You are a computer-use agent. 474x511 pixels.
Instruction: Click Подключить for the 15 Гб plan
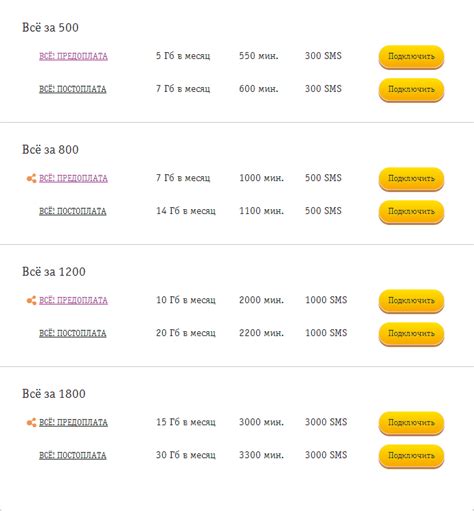pyautogui.click(x=411, y=423)
